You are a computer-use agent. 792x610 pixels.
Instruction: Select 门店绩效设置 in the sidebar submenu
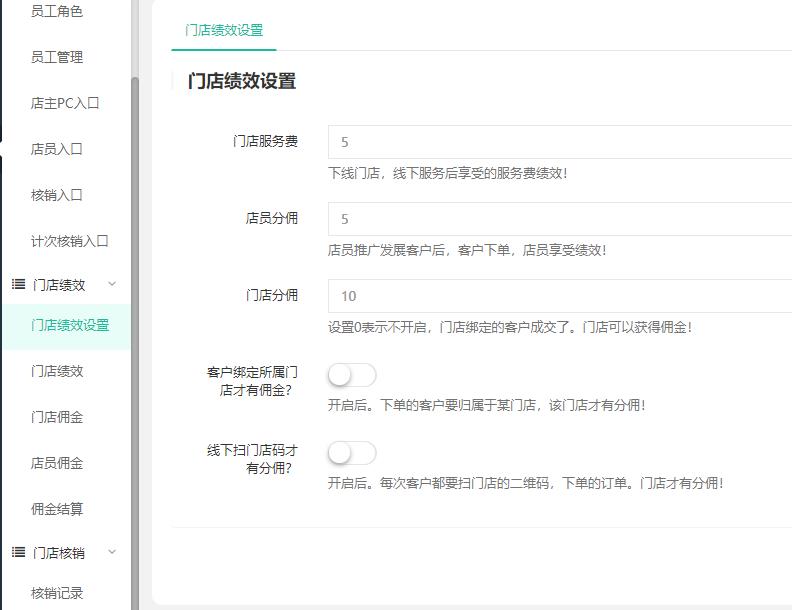tap(66, 325)
